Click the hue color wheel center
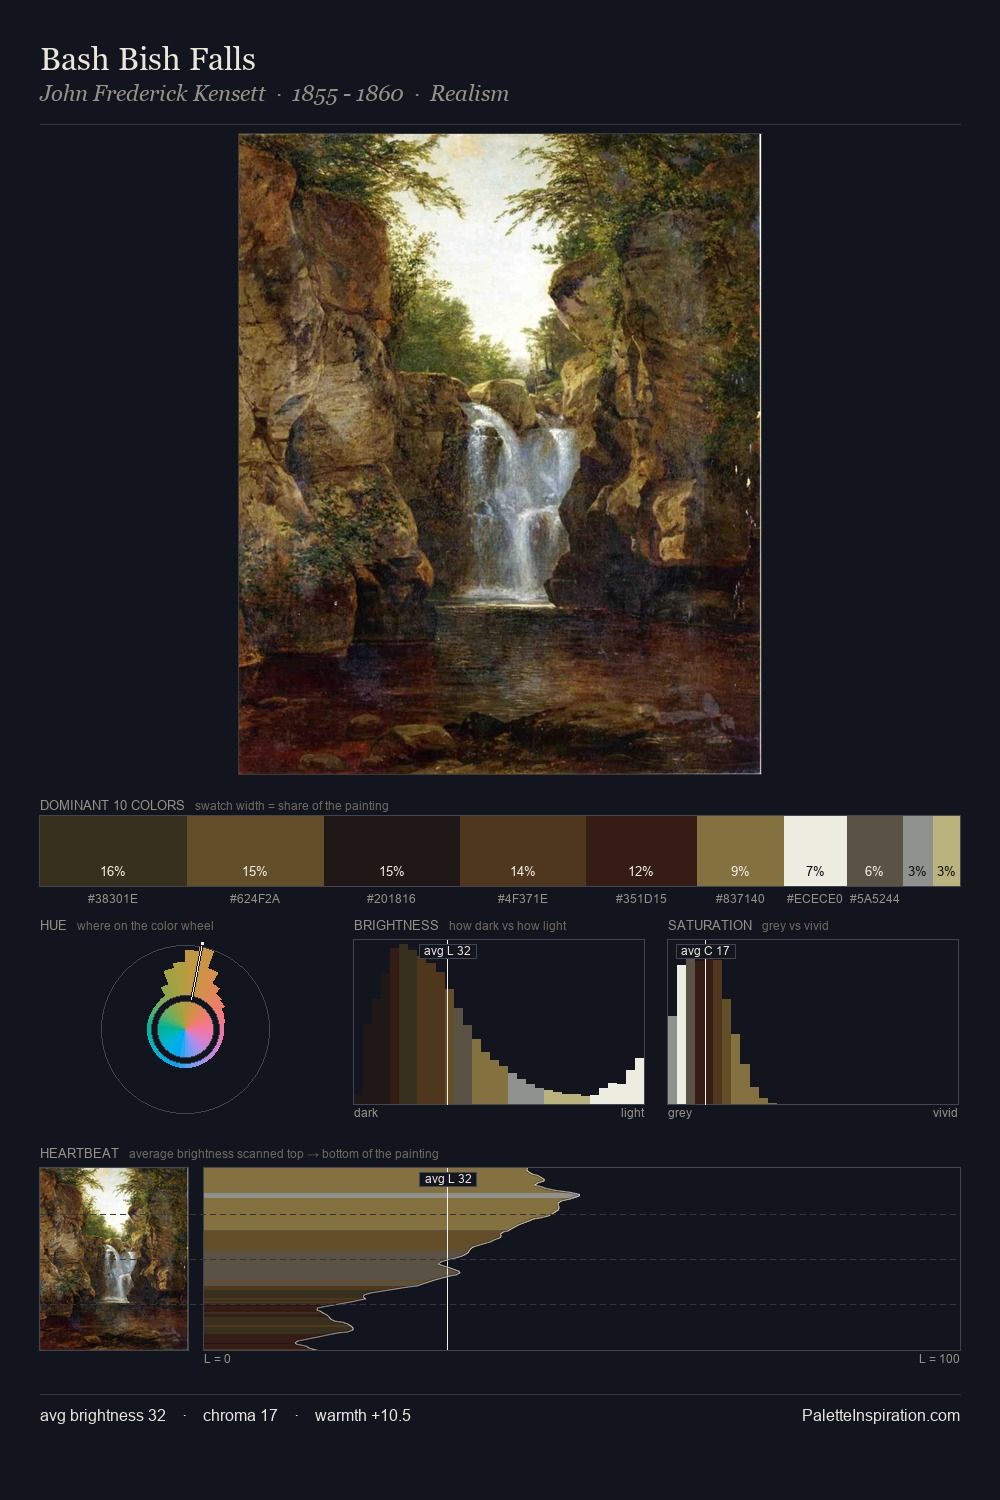Viewport: 1000px width, 1500px height. [185, 1029]
